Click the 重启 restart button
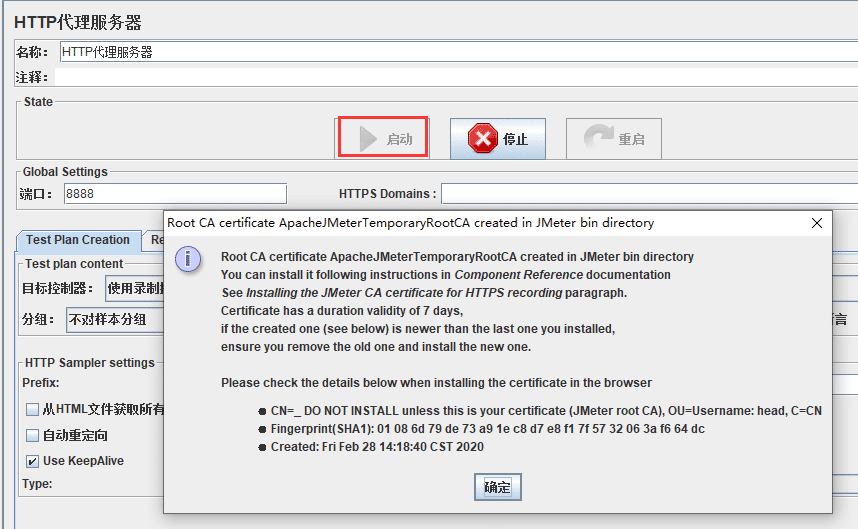858x529 pixels. tap(613, 138)
